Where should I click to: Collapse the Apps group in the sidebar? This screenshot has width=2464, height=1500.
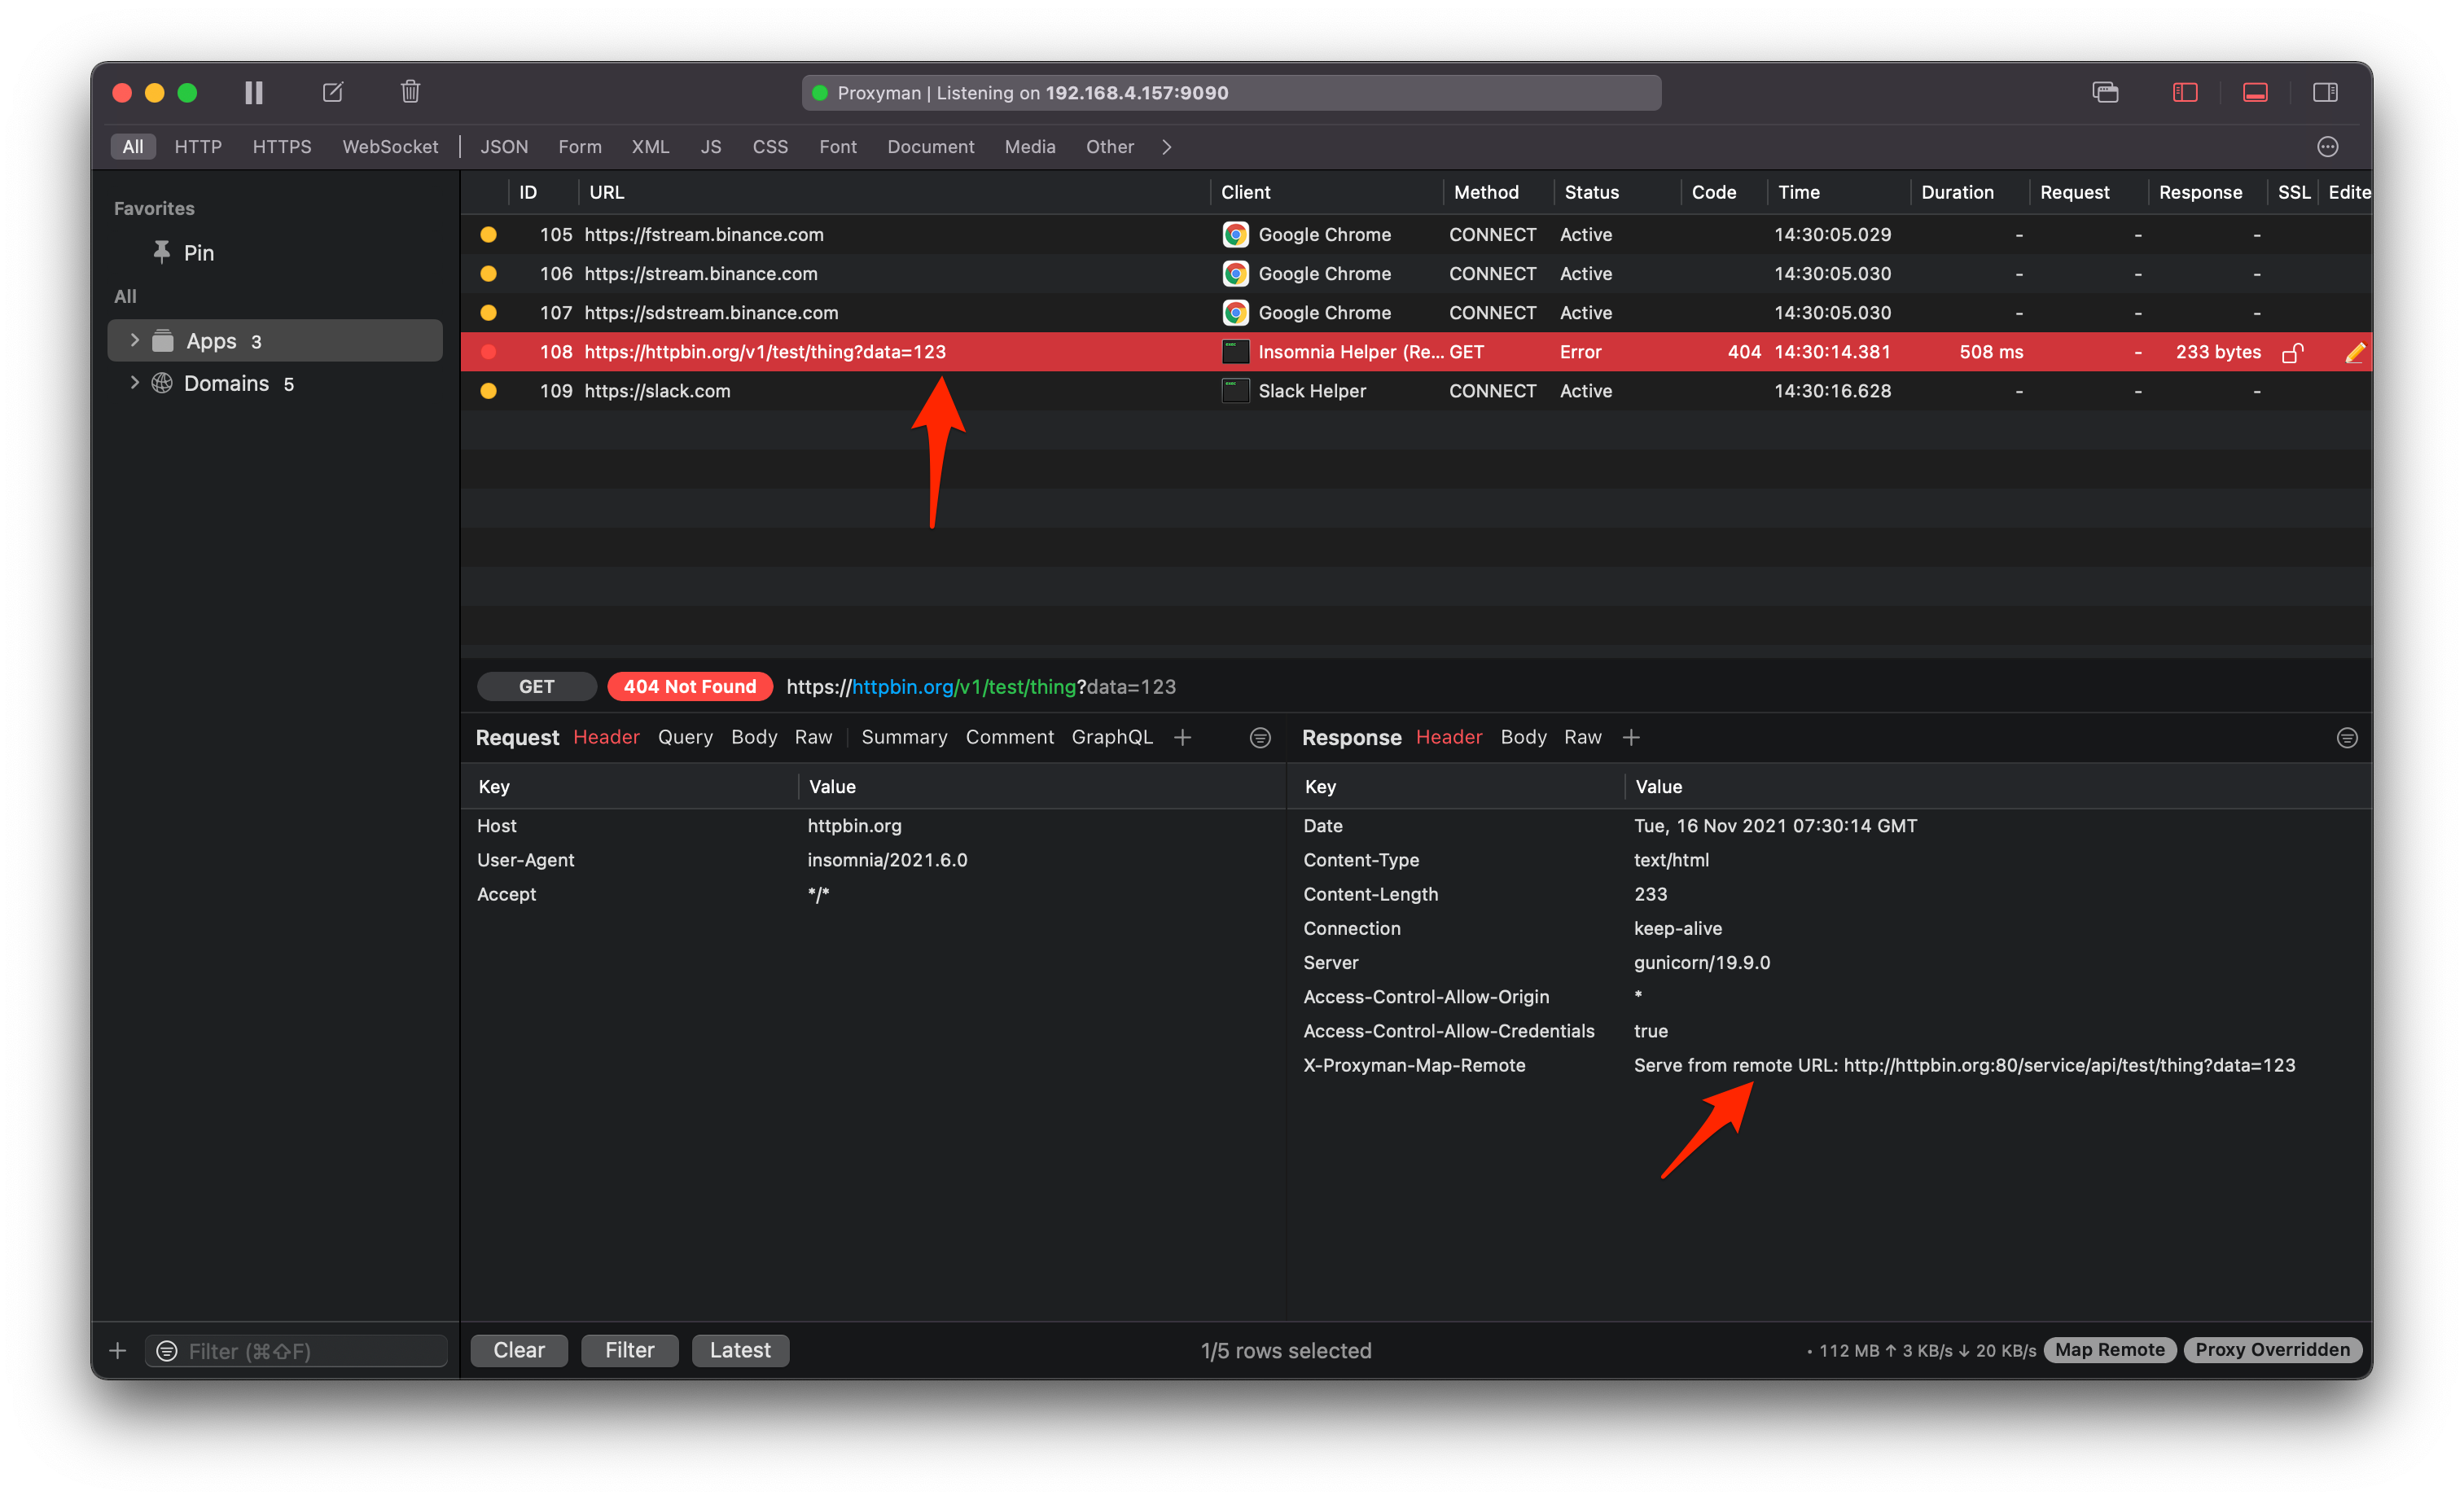135,340
